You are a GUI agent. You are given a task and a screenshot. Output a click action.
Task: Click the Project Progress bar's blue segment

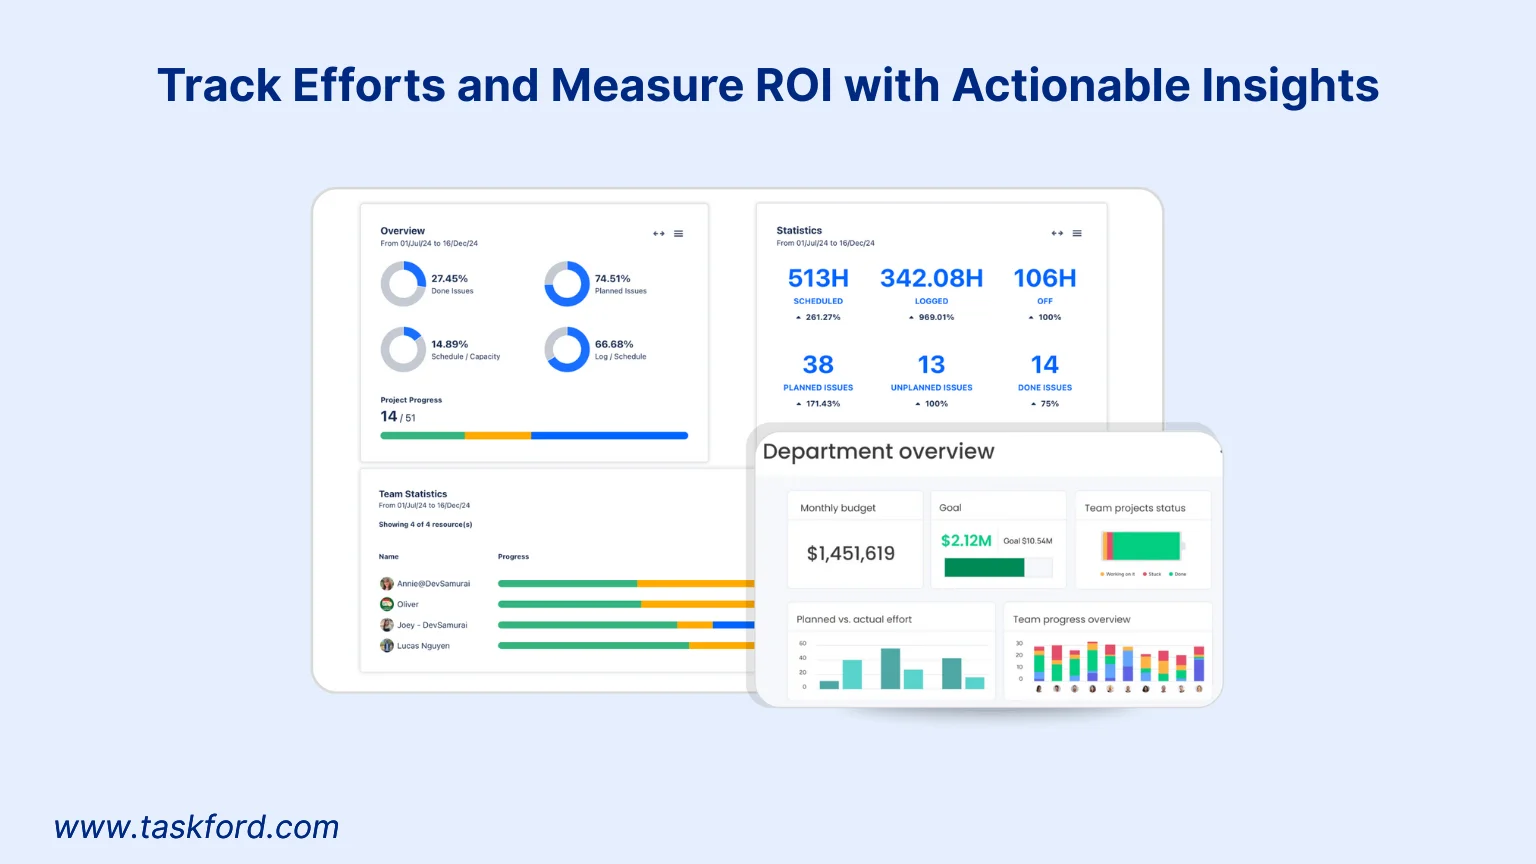click(609, 436)
